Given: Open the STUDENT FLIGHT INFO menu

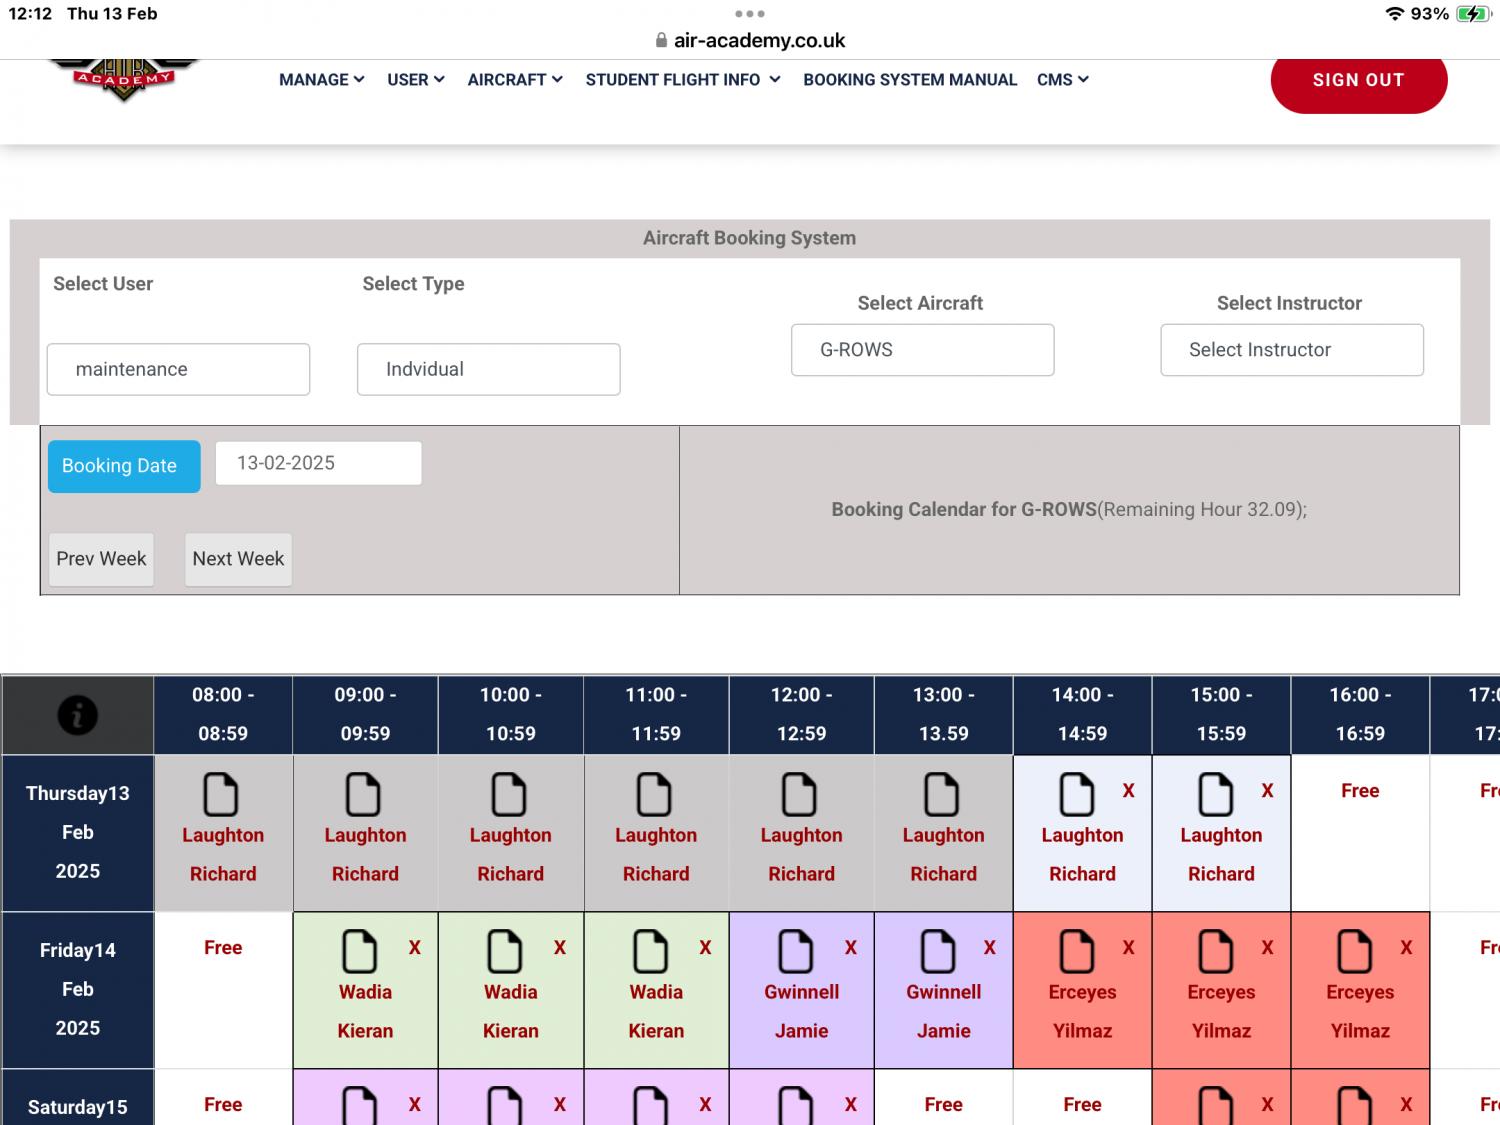Looking at the screenshot, I should [681, 79].
